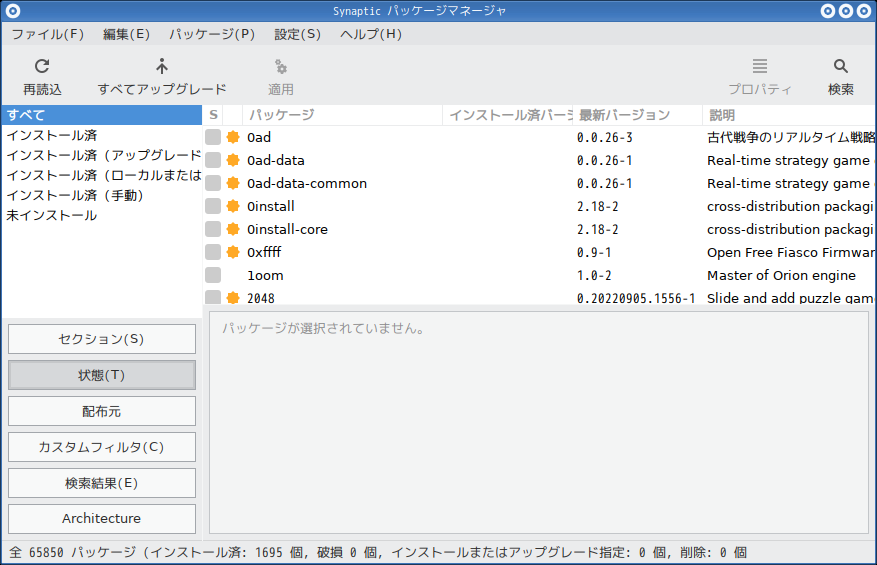Screen dimensions: 877x565
Task: Select インストール済 filter entry
Action: tap(102, 135)
